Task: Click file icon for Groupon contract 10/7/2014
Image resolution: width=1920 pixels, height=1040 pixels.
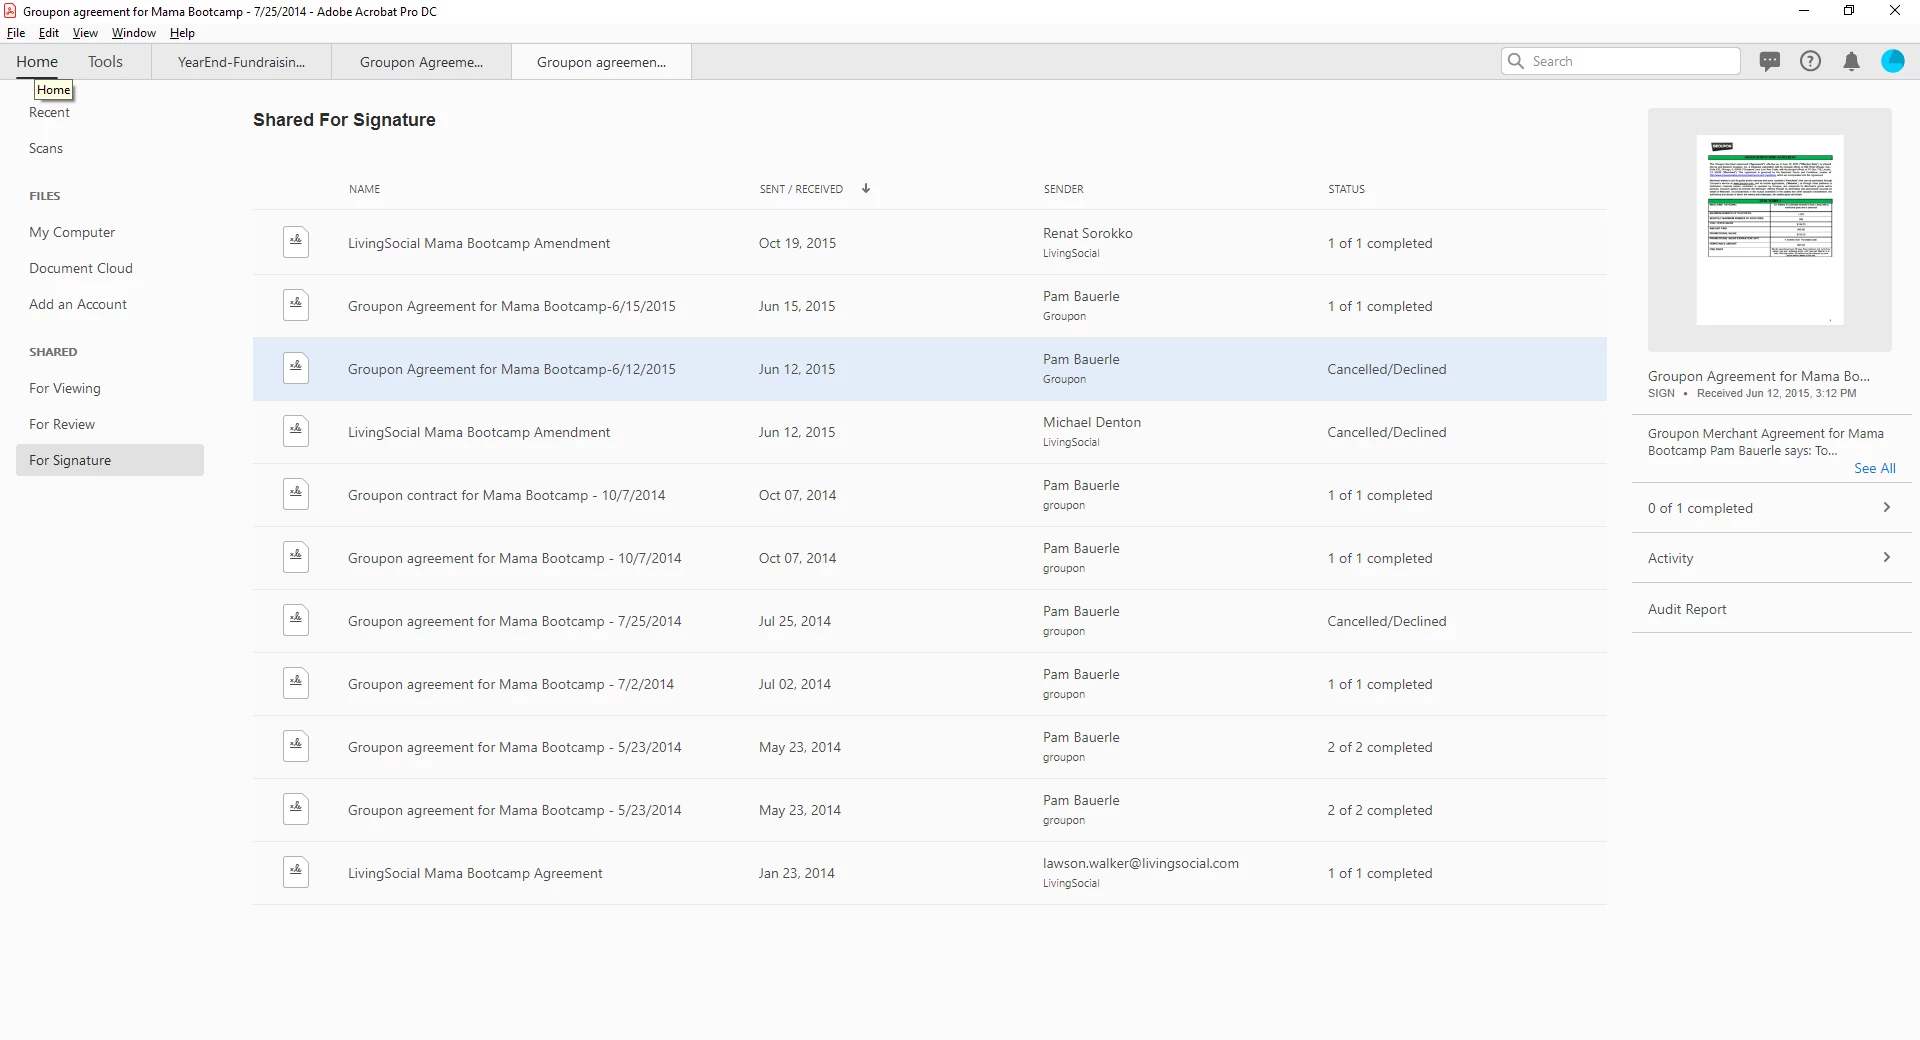Action: click(296, 494)
